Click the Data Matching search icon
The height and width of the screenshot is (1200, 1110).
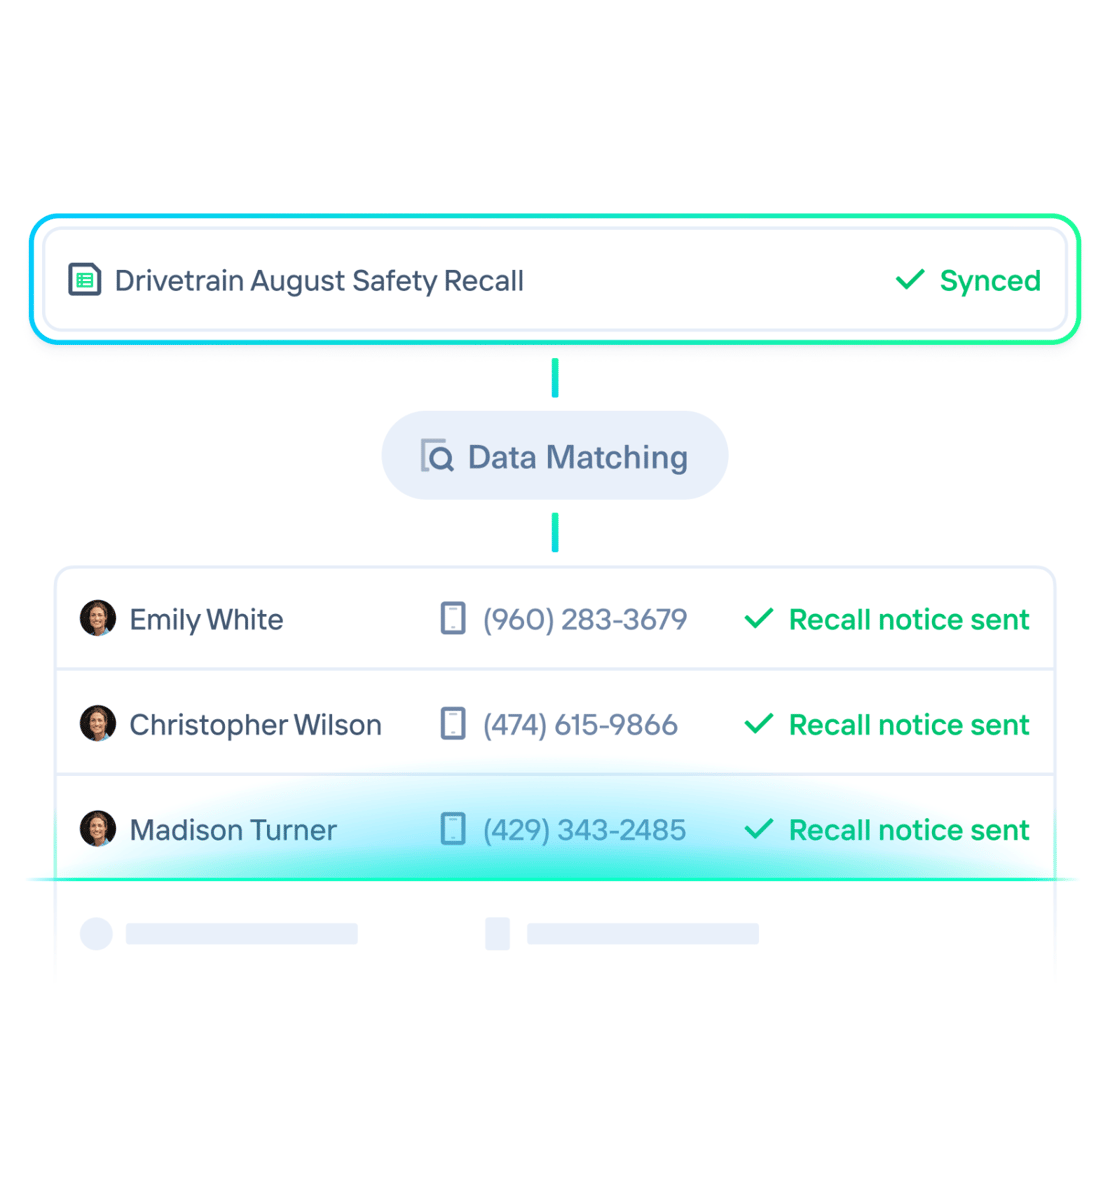[437, 456]
